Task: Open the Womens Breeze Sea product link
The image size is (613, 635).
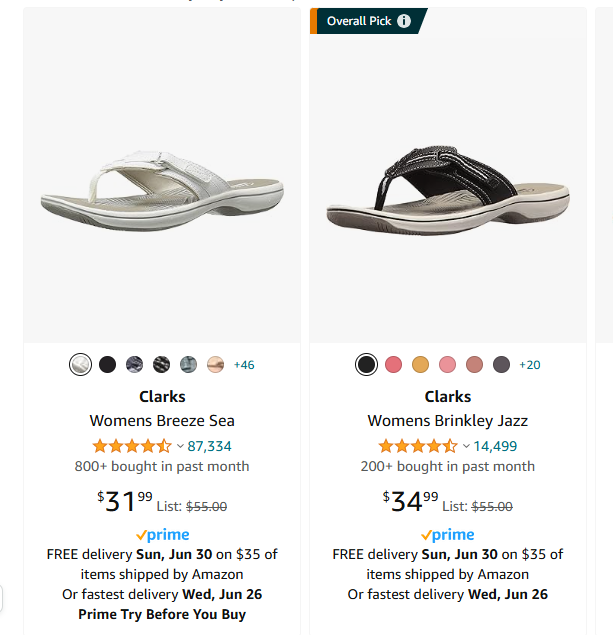Action: tap(162, 421)
